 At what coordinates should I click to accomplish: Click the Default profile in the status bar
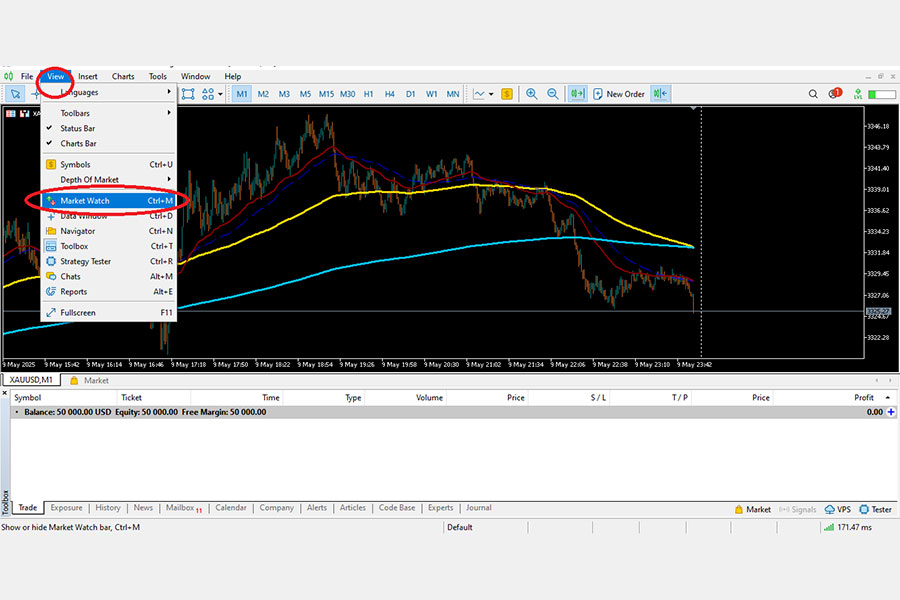pos(460,527)
